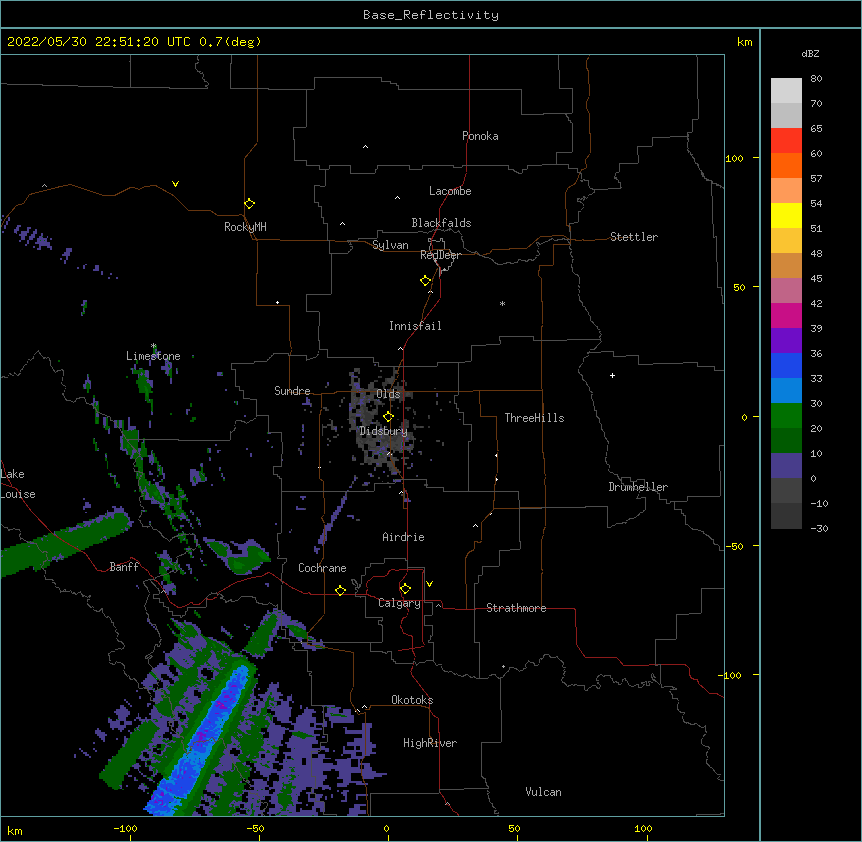Click the Banff town label
The width and height of the screenshot is (862, 842).
(124, 567)
